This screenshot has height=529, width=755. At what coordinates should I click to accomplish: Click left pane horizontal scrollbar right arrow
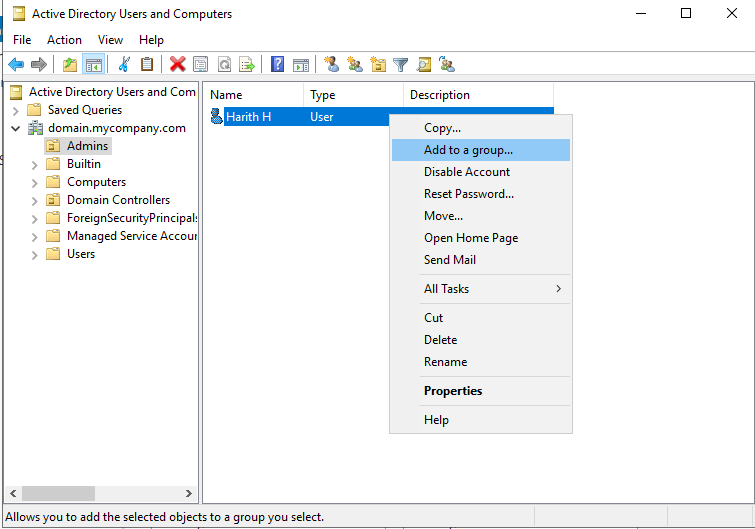(x=189, y=494)
